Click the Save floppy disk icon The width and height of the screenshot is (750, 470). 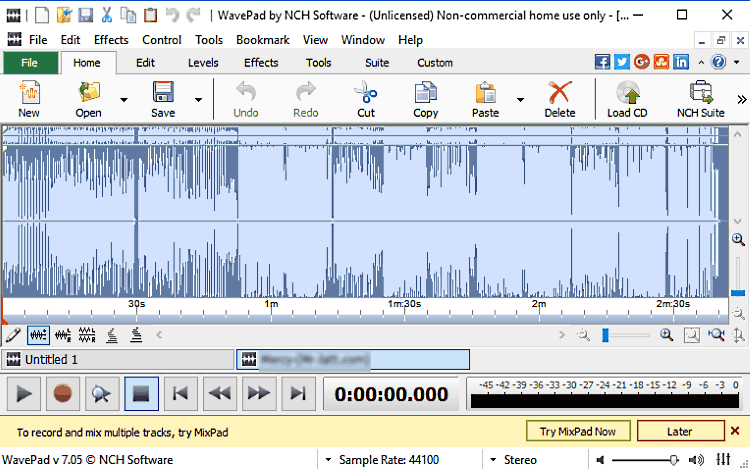pos(163,92)
